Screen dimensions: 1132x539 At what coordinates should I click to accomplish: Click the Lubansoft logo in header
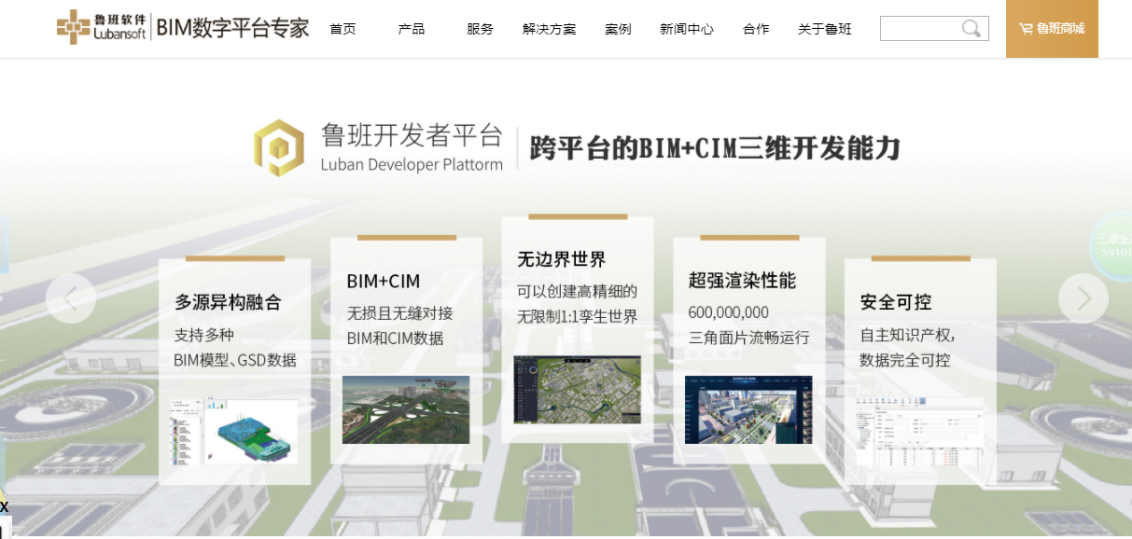102,27
